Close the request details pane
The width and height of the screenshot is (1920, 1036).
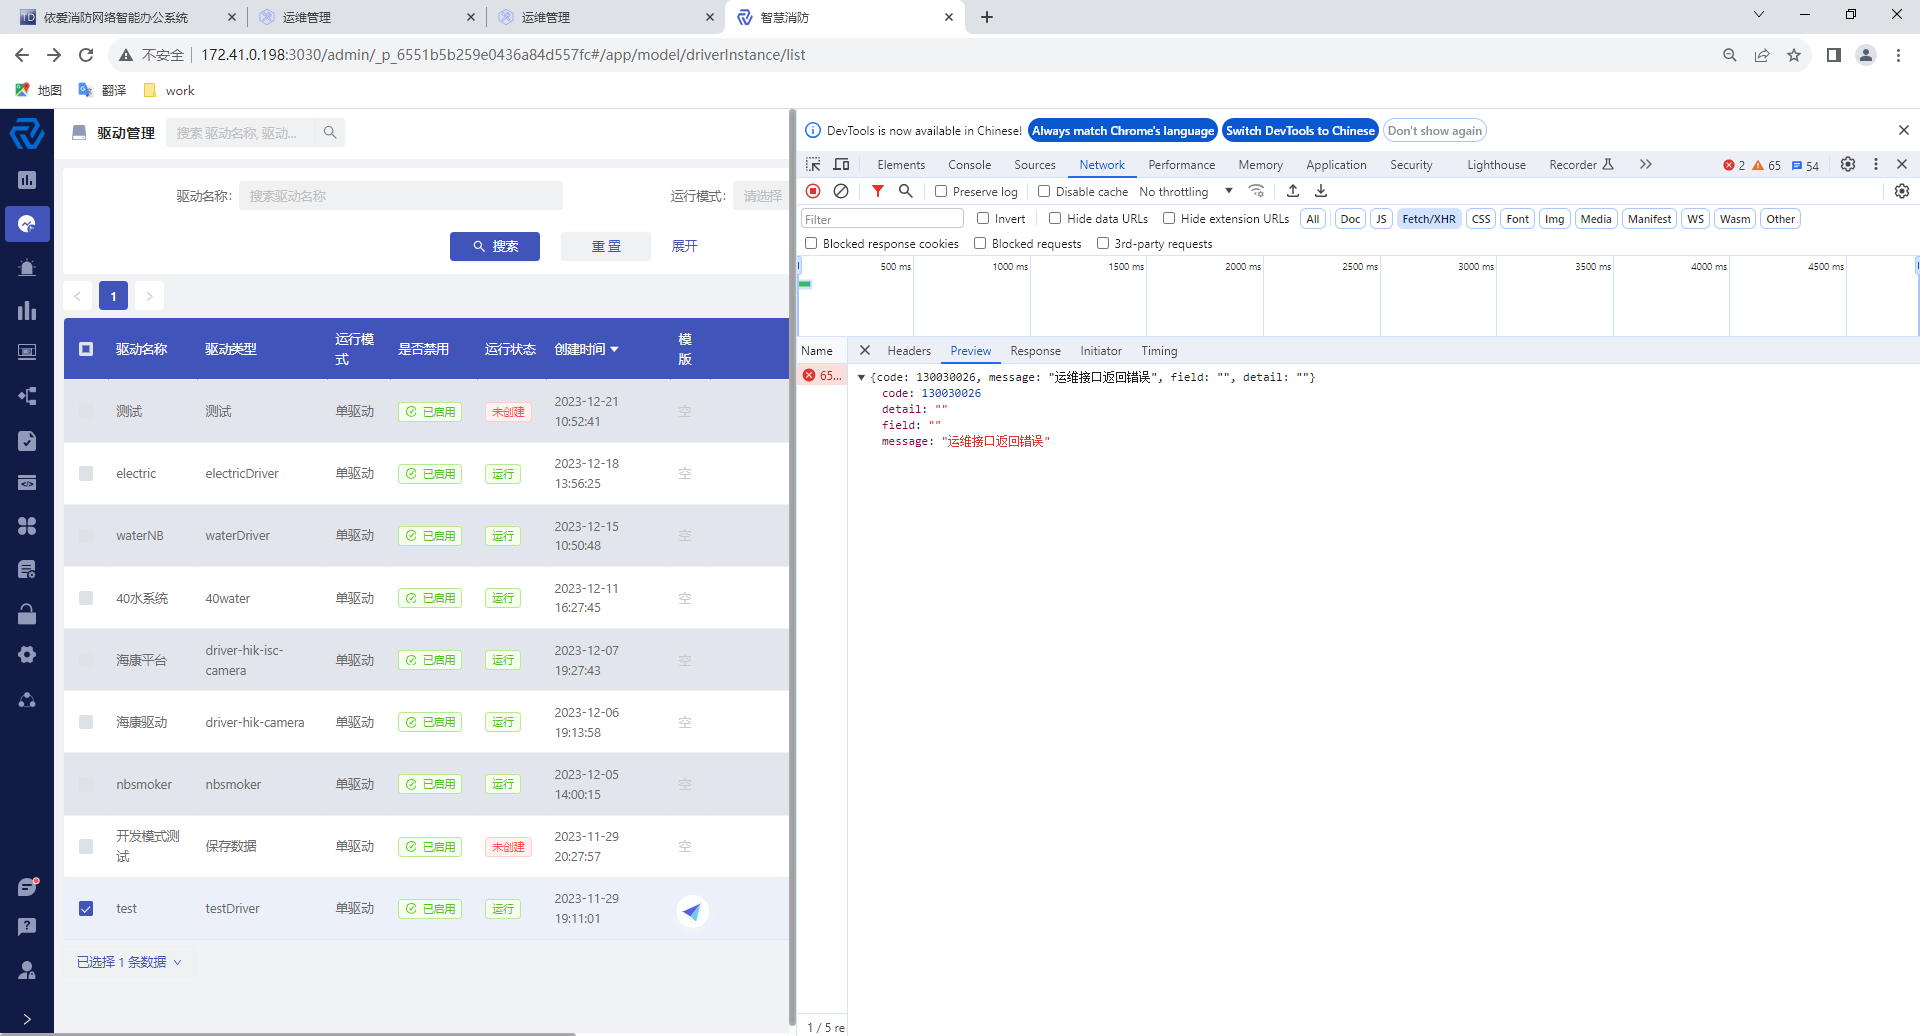click(865, 350)
